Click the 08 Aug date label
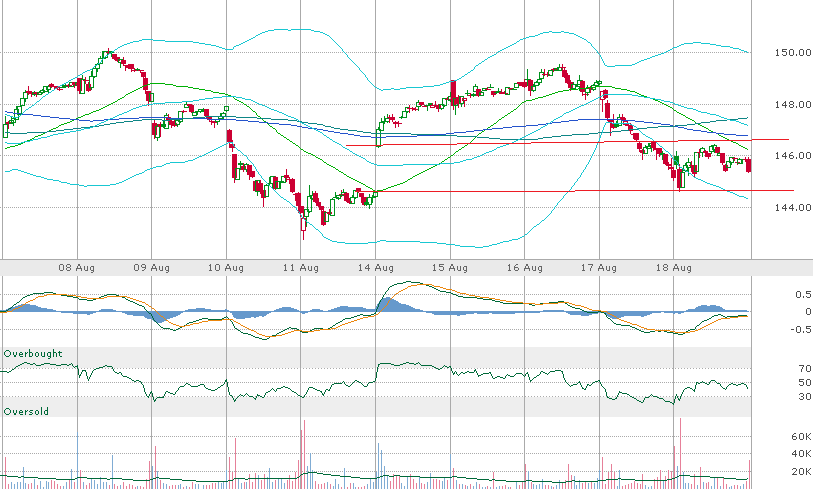This screenshot has height=489, width=813. click(x=77, y=268)
